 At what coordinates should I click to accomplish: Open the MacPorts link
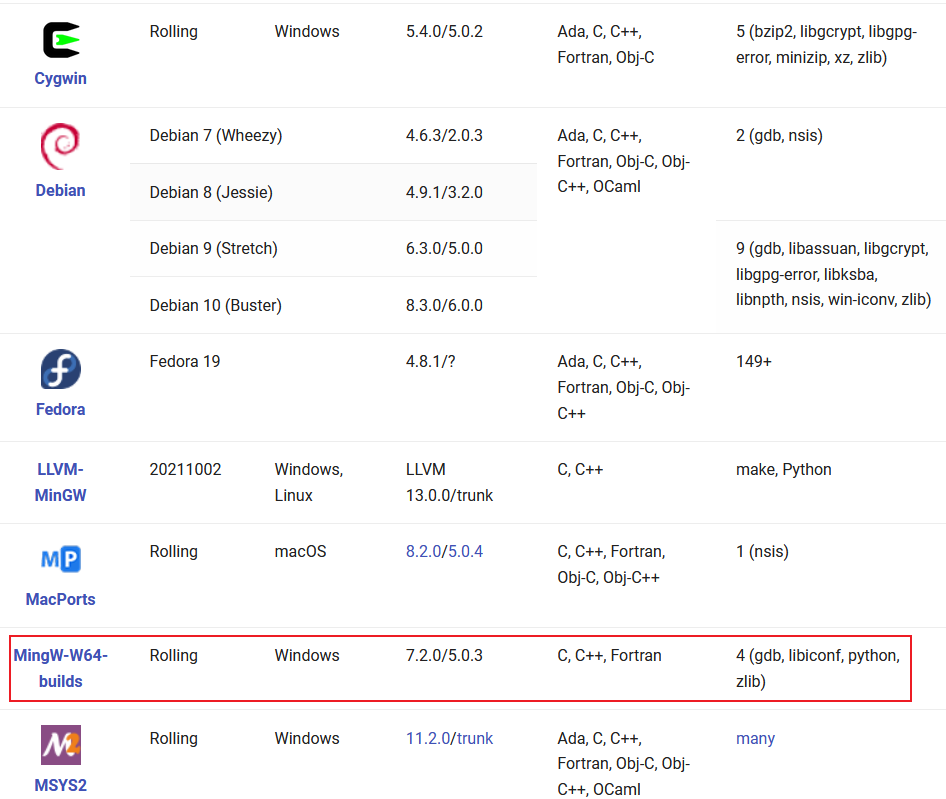(60, 599)
